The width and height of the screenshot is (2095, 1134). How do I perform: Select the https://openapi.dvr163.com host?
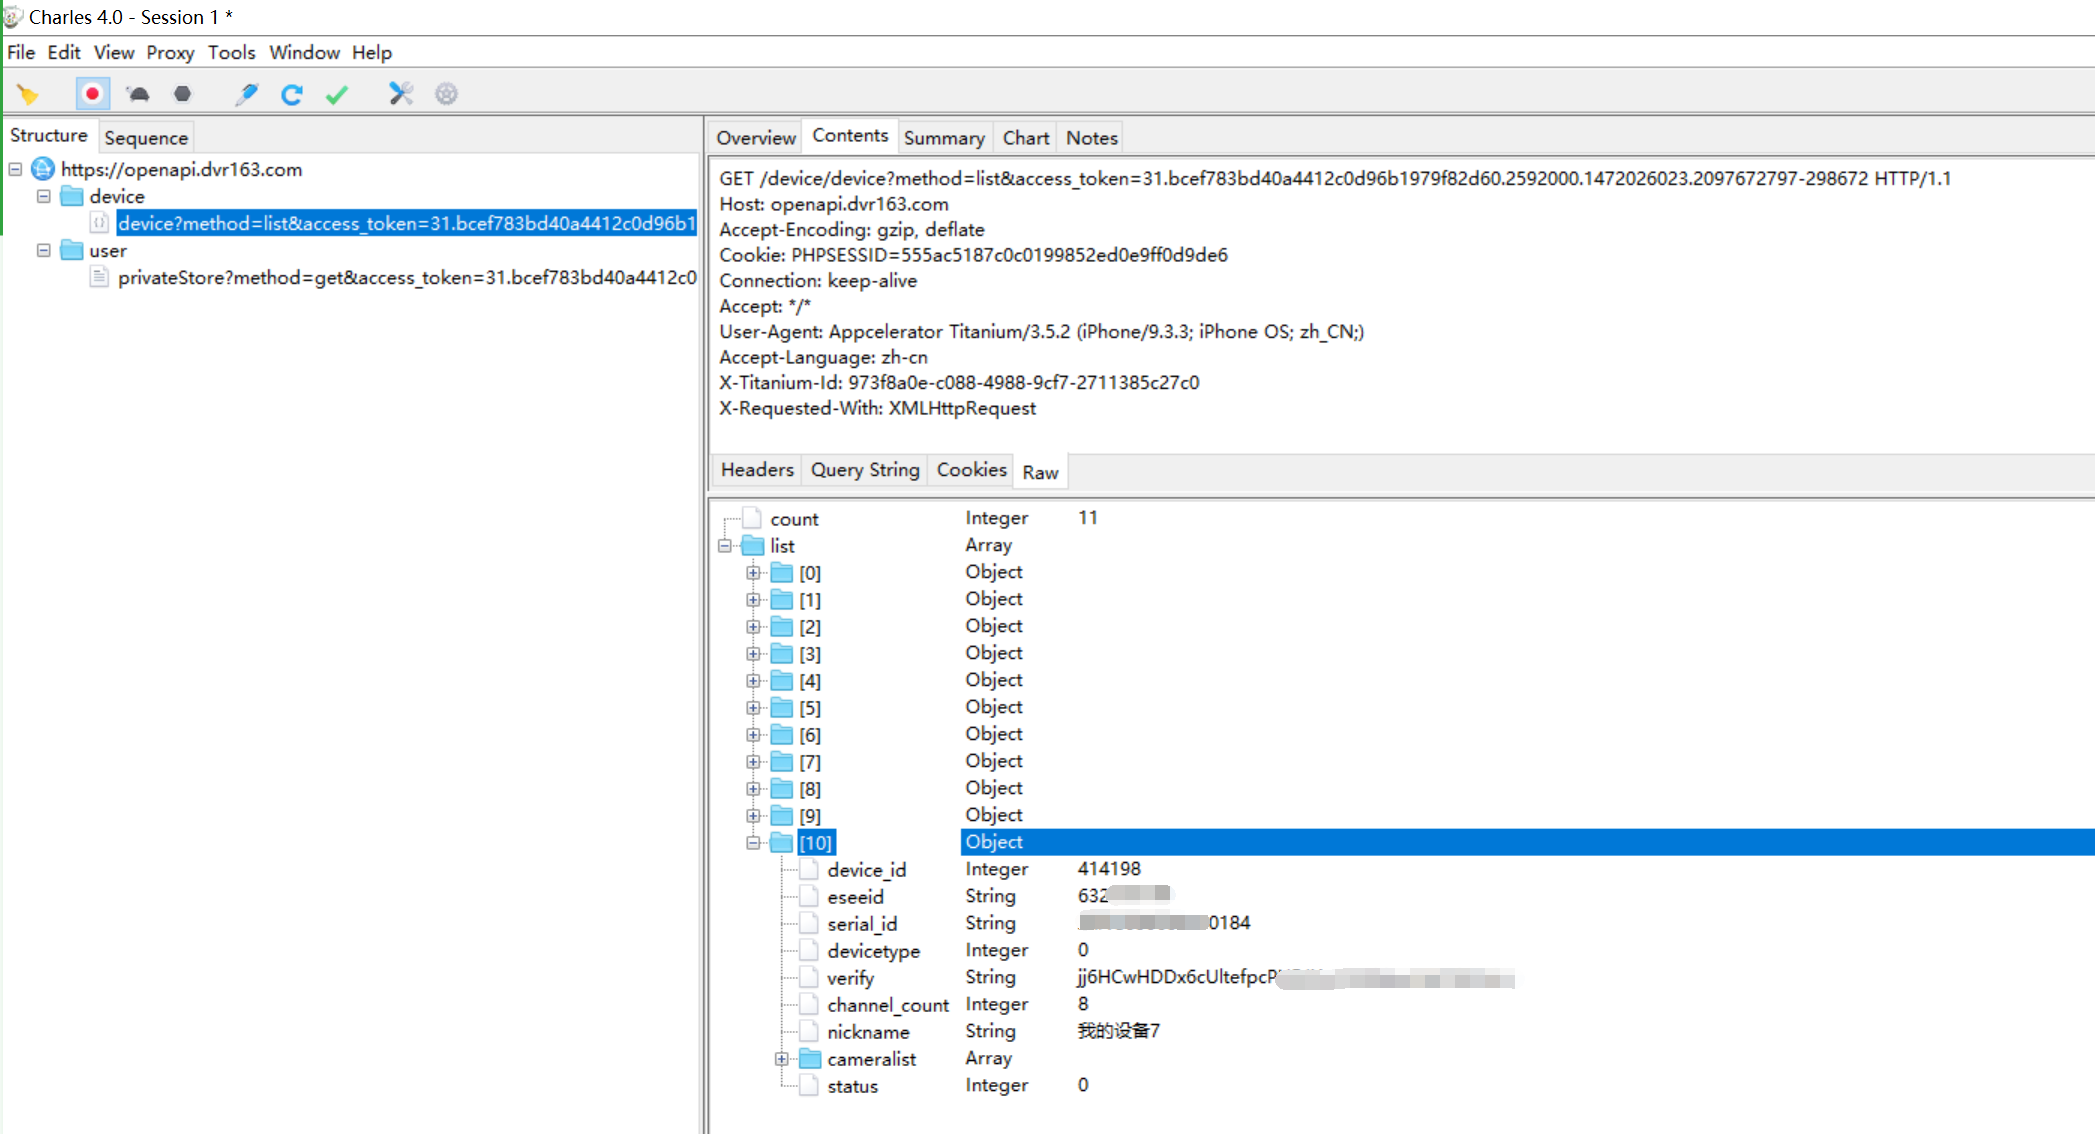point(181,169)
